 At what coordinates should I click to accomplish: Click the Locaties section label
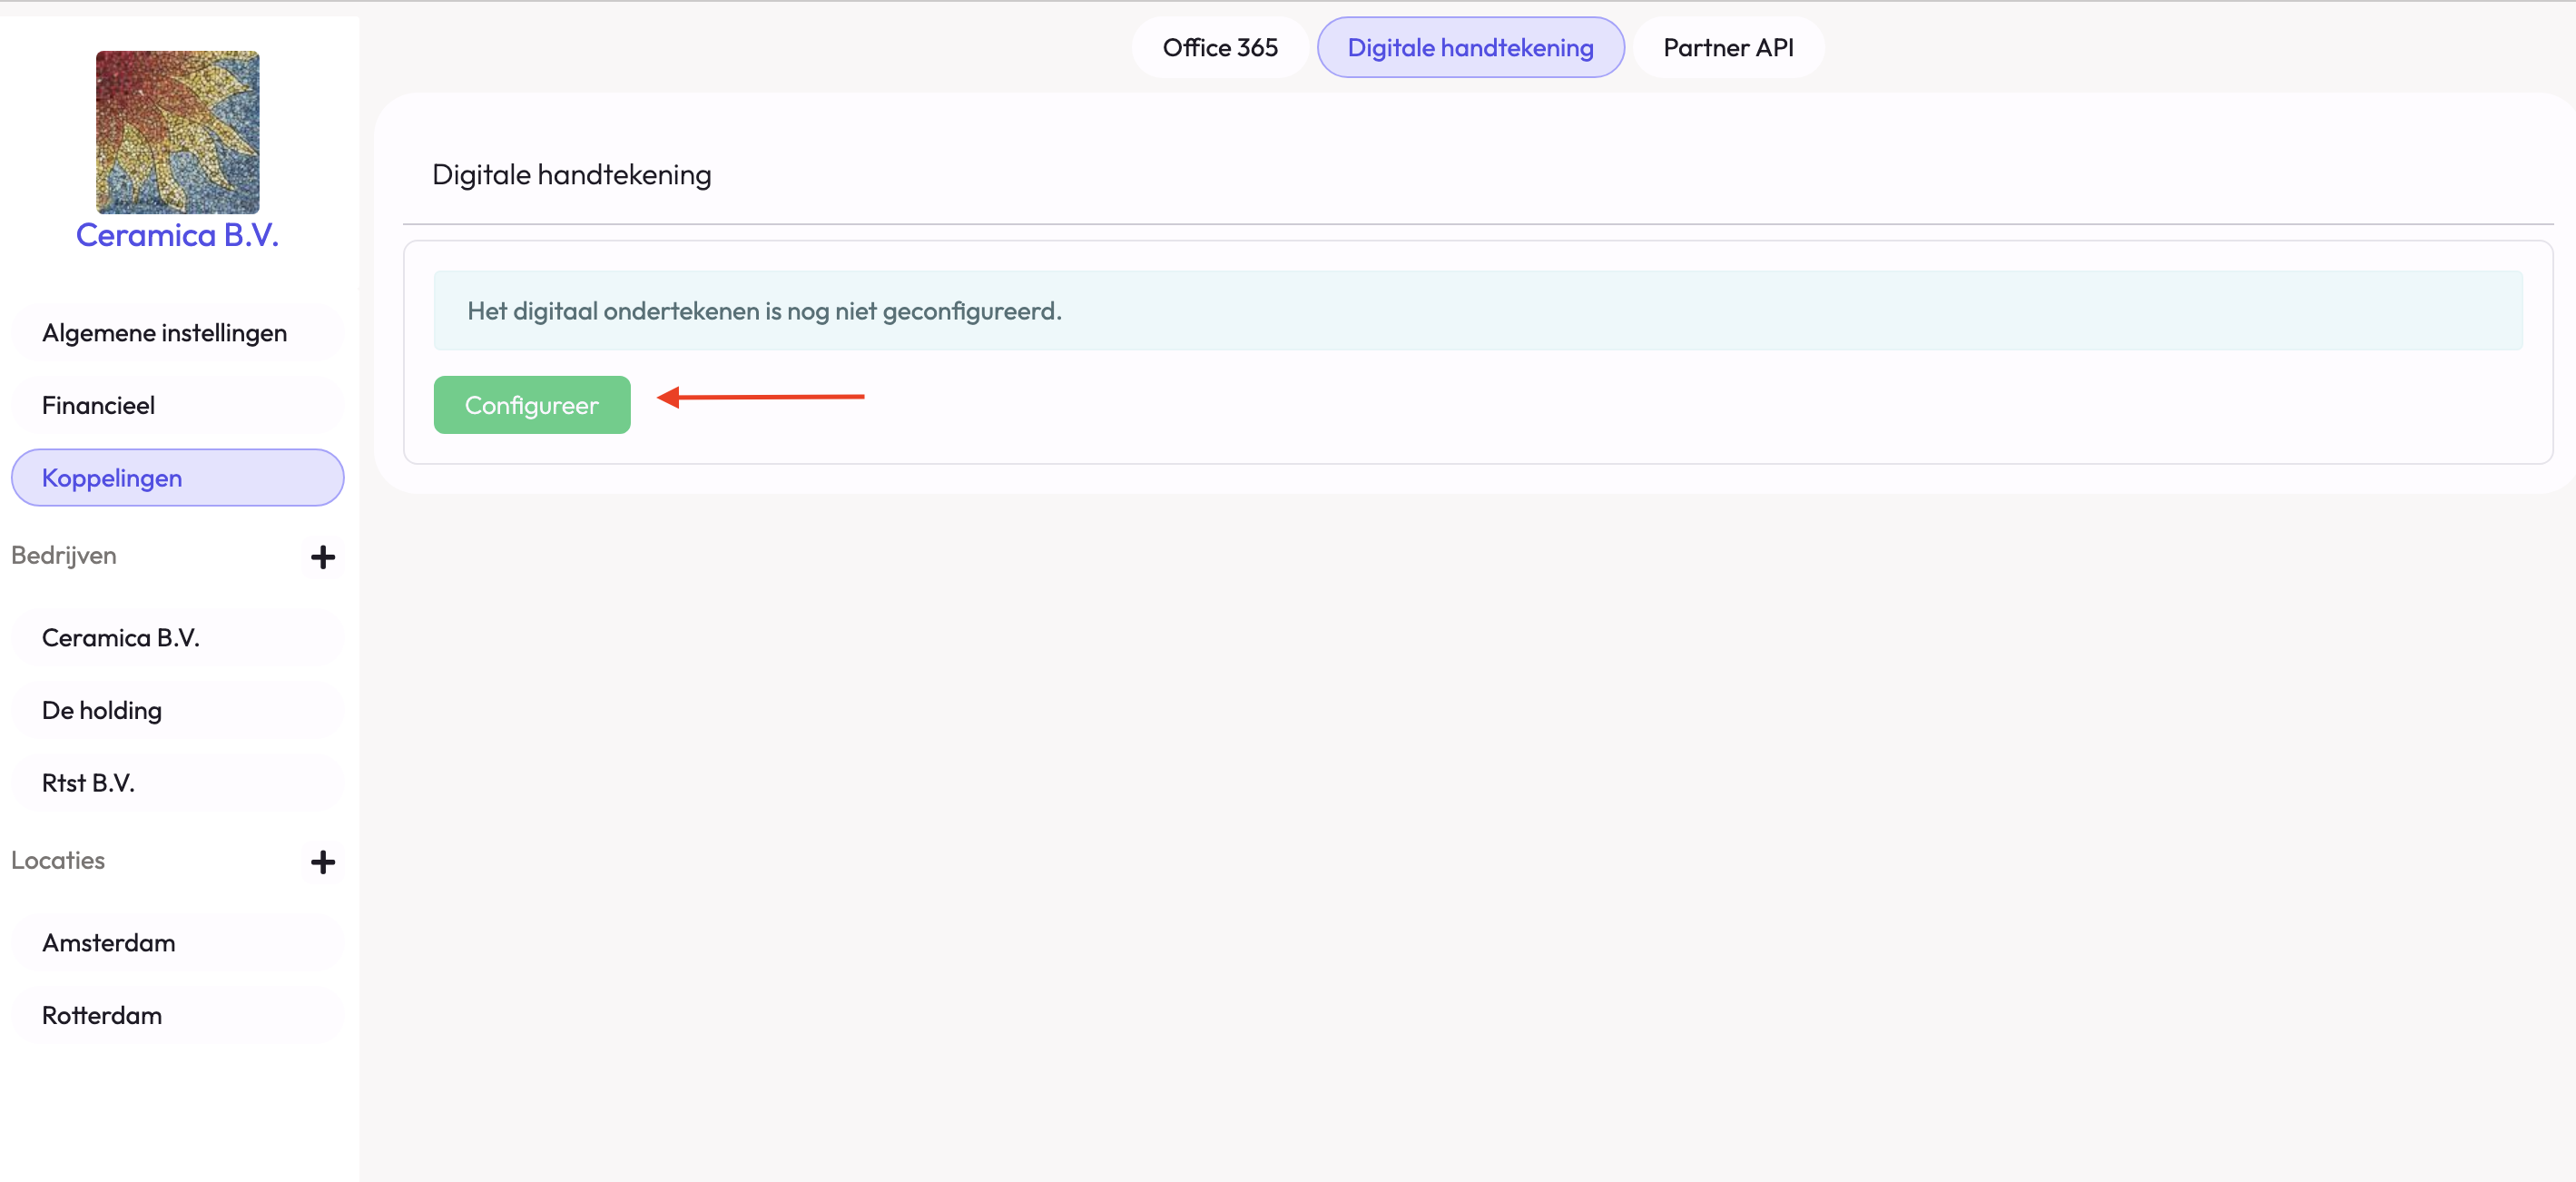tap(58, 860)
